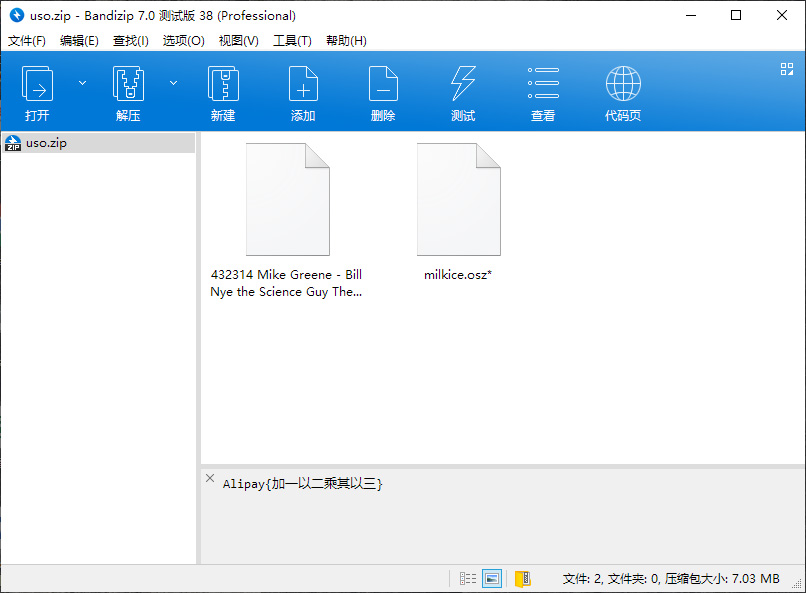This screenshot has height=593, width=806.
Task: Open the 代码页 (Codepage) selector icon
Action: tap(623, 90)
